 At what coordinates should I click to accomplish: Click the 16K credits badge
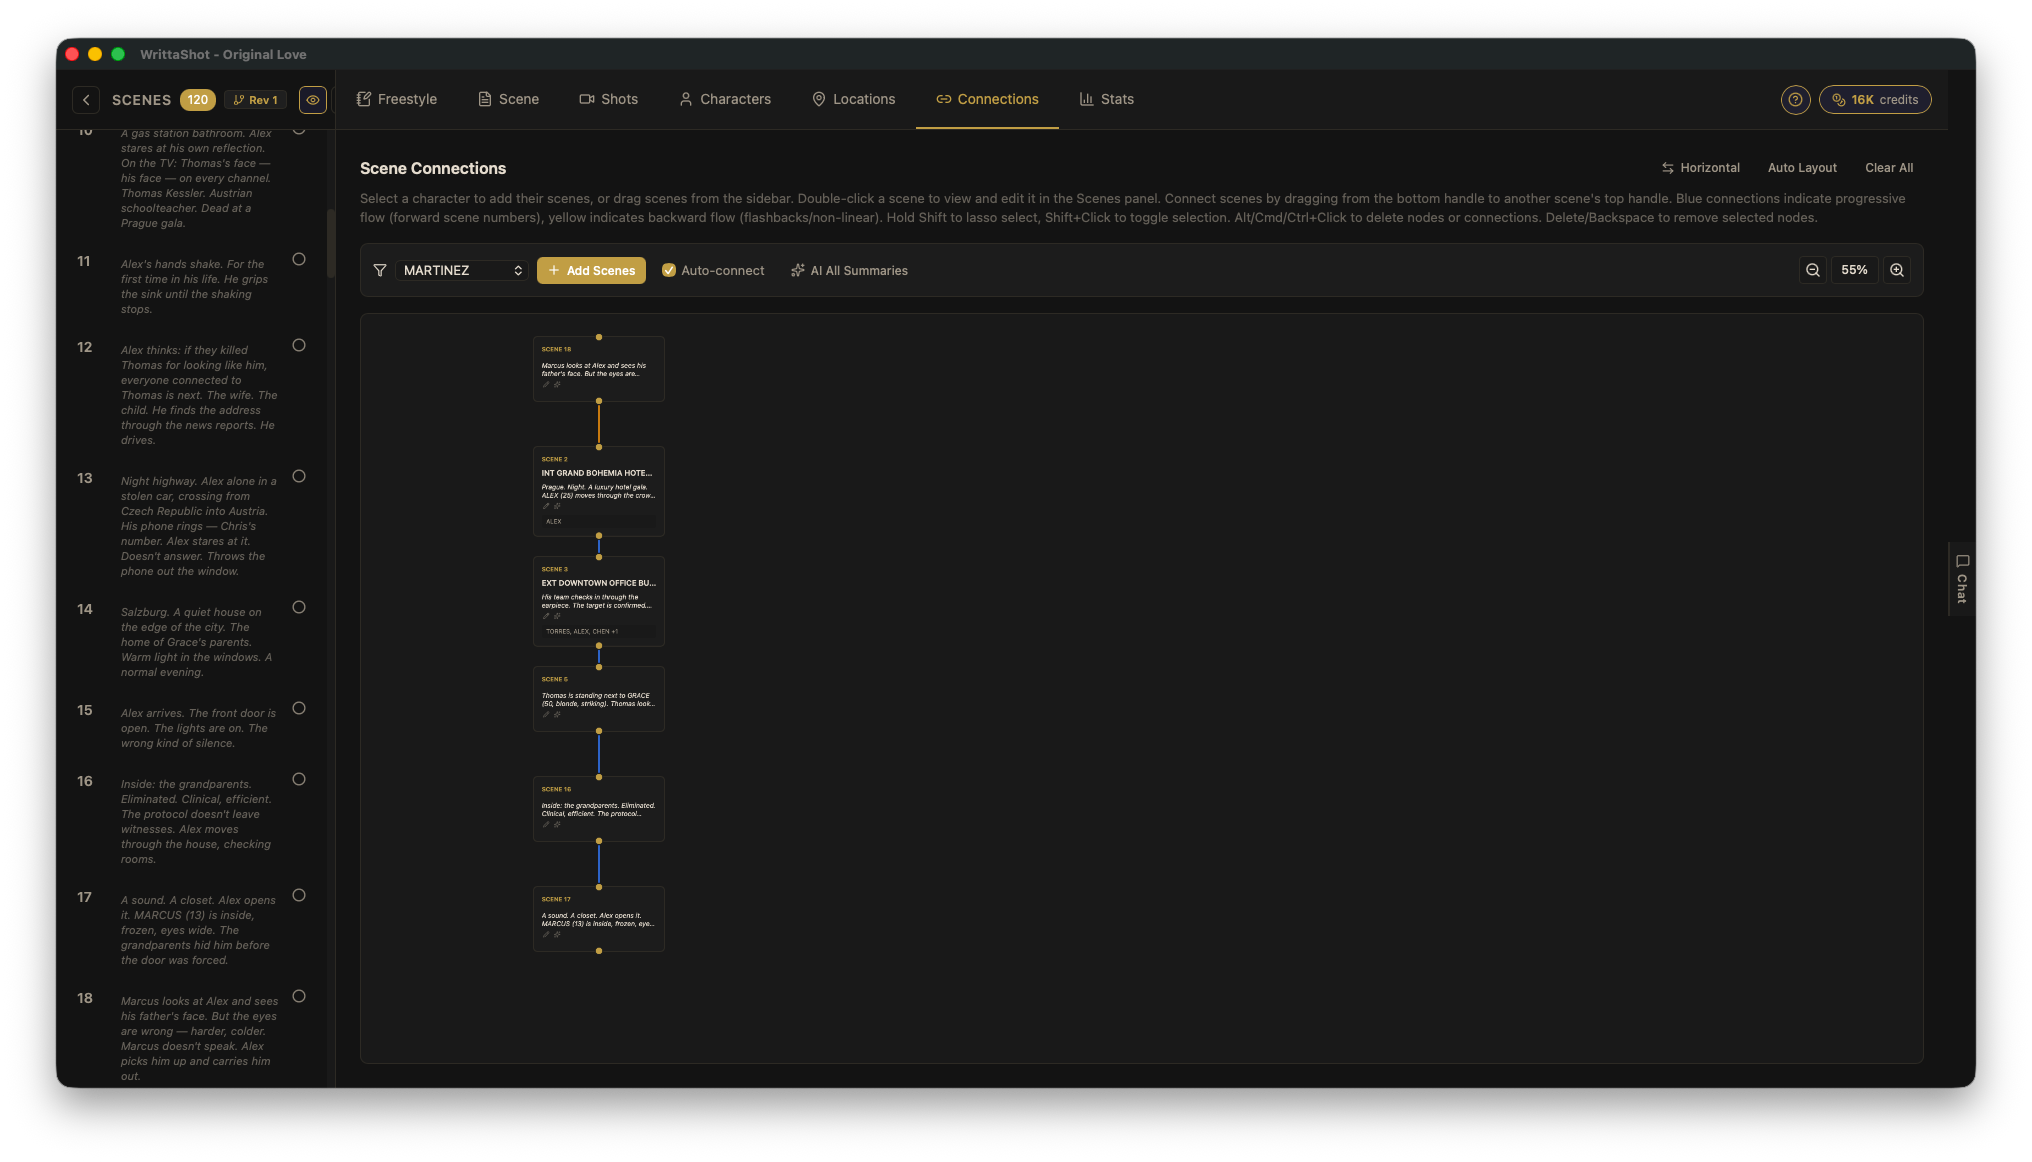(1874, 100)
